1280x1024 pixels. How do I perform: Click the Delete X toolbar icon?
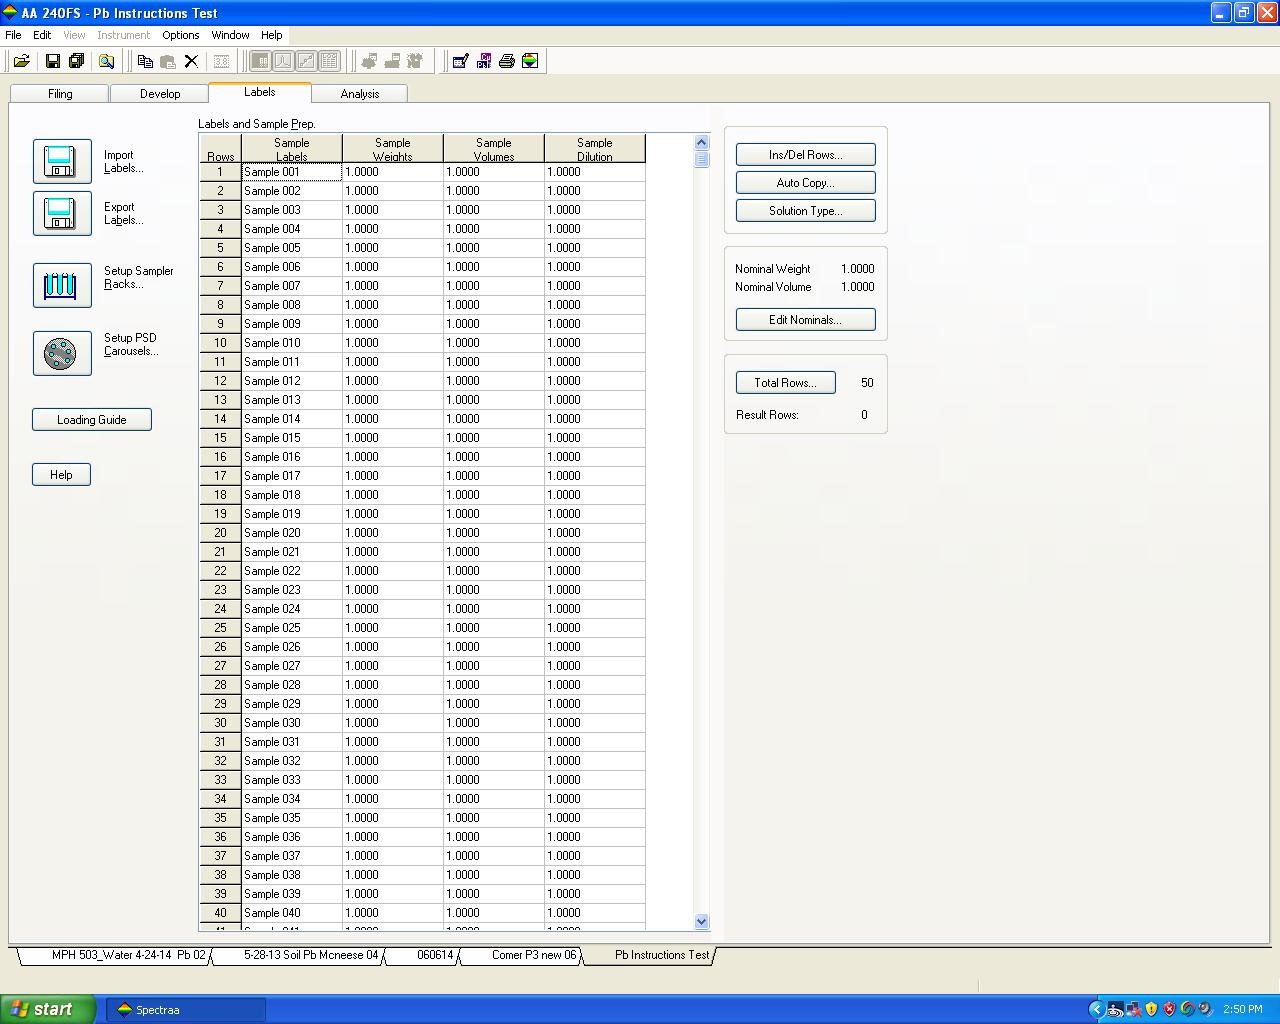point(191,61)
